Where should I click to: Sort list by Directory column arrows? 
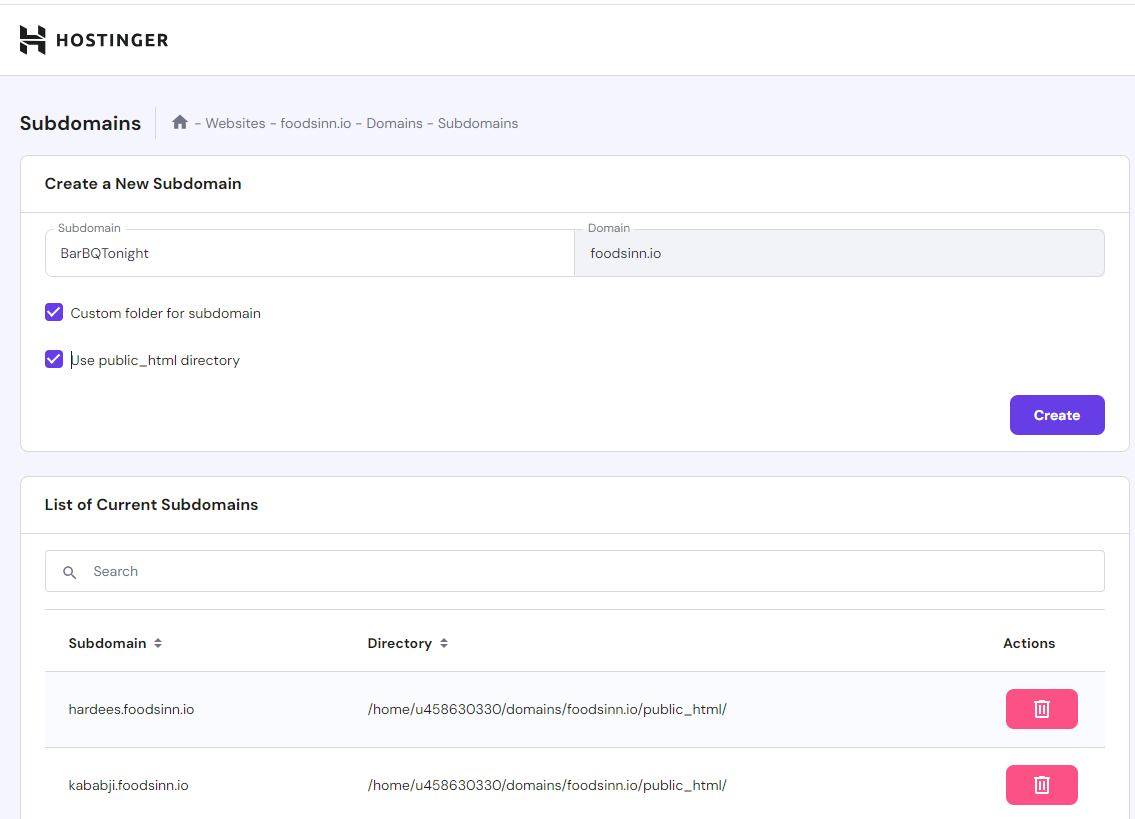[444, 644]
